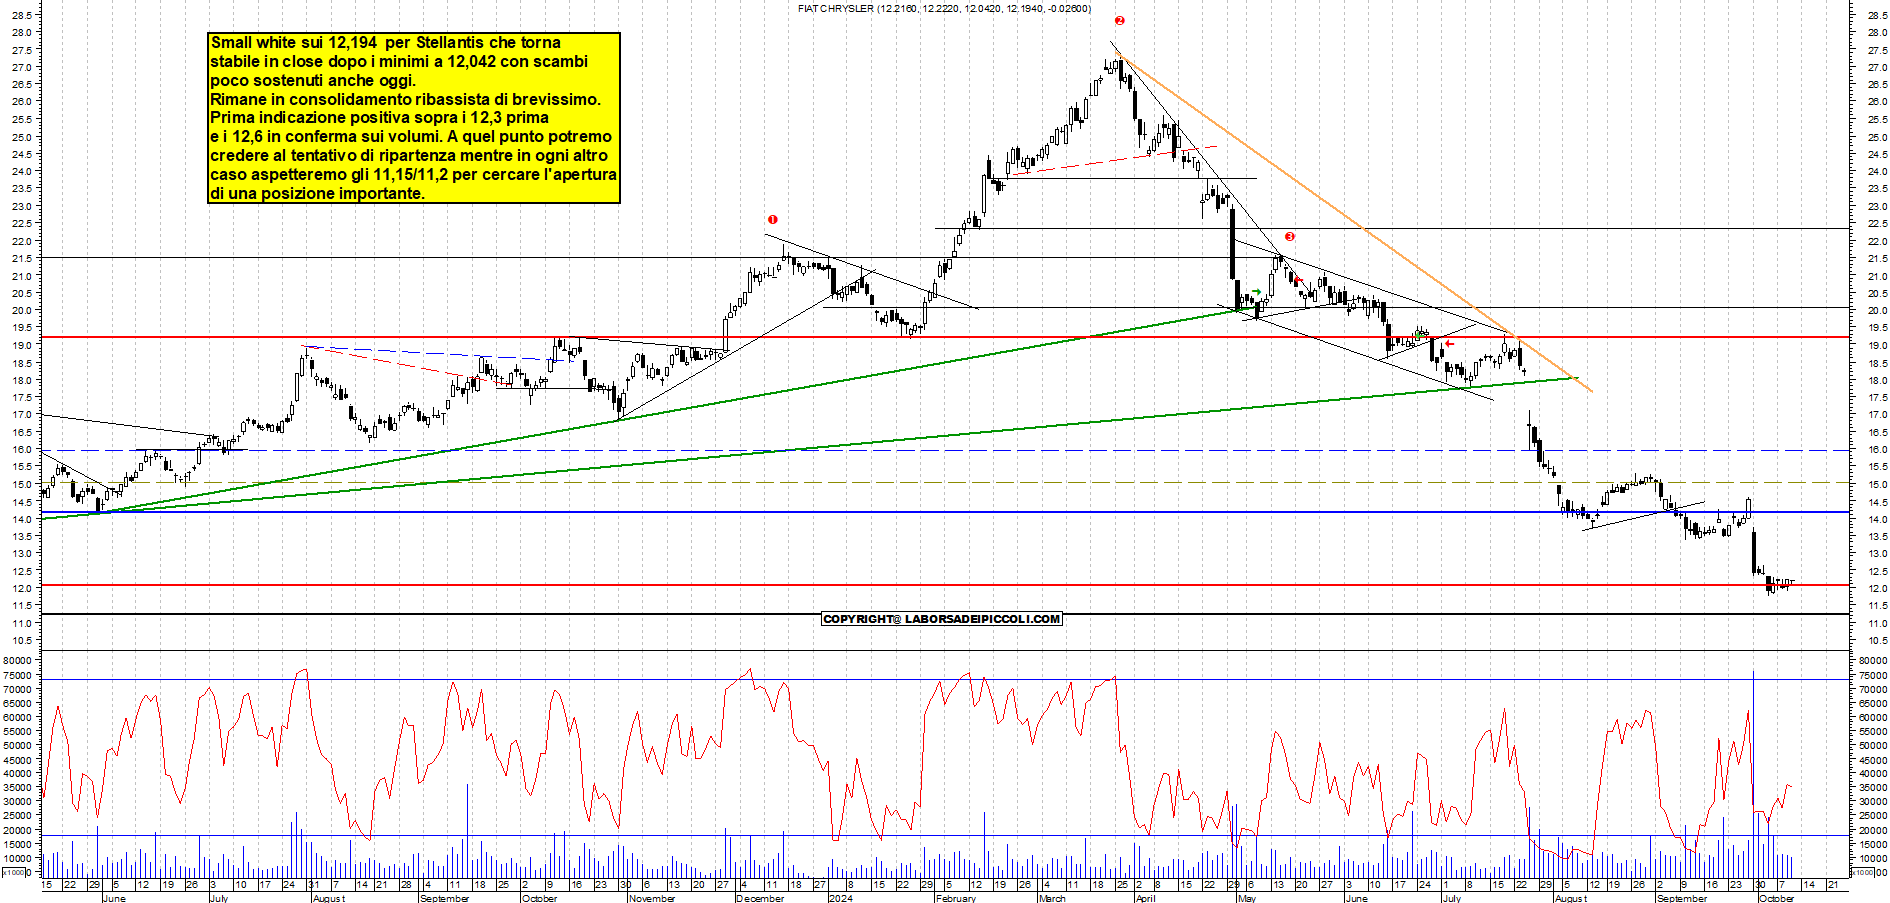
Task: Click 19.0 on the right price axis
Action: pyautogui.click(x=1876, y=346)
